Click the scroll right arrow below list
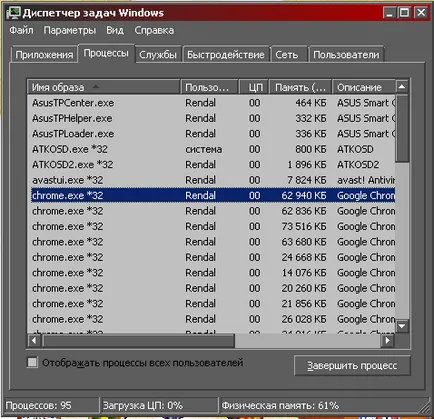This screenshot has width=434, height=419. pyautogui.click(x=387, y=341)
